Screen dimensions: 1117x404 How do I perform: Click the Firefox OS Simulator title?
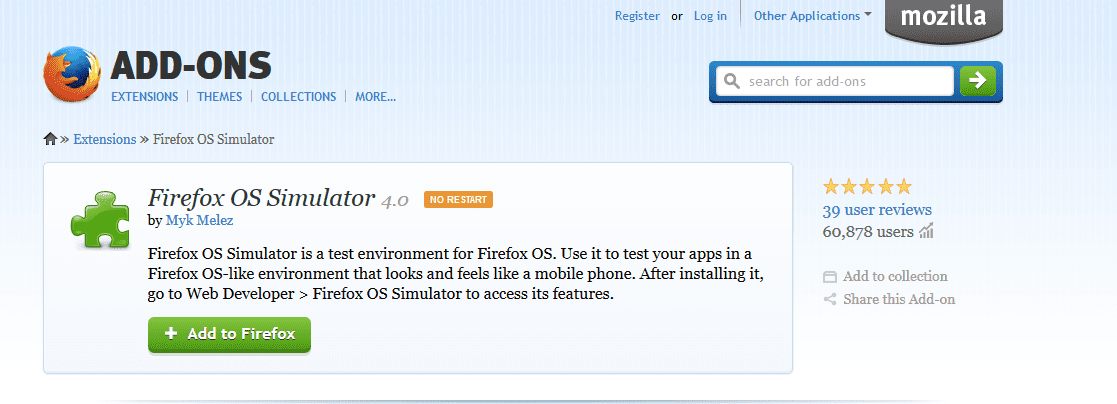(x=261, y=198)
